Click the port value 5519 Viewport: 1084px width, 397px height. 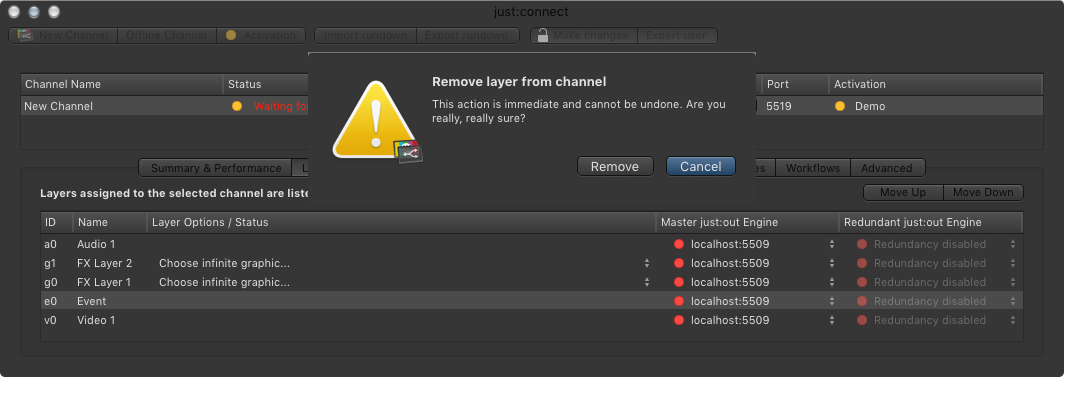point(778,107)
